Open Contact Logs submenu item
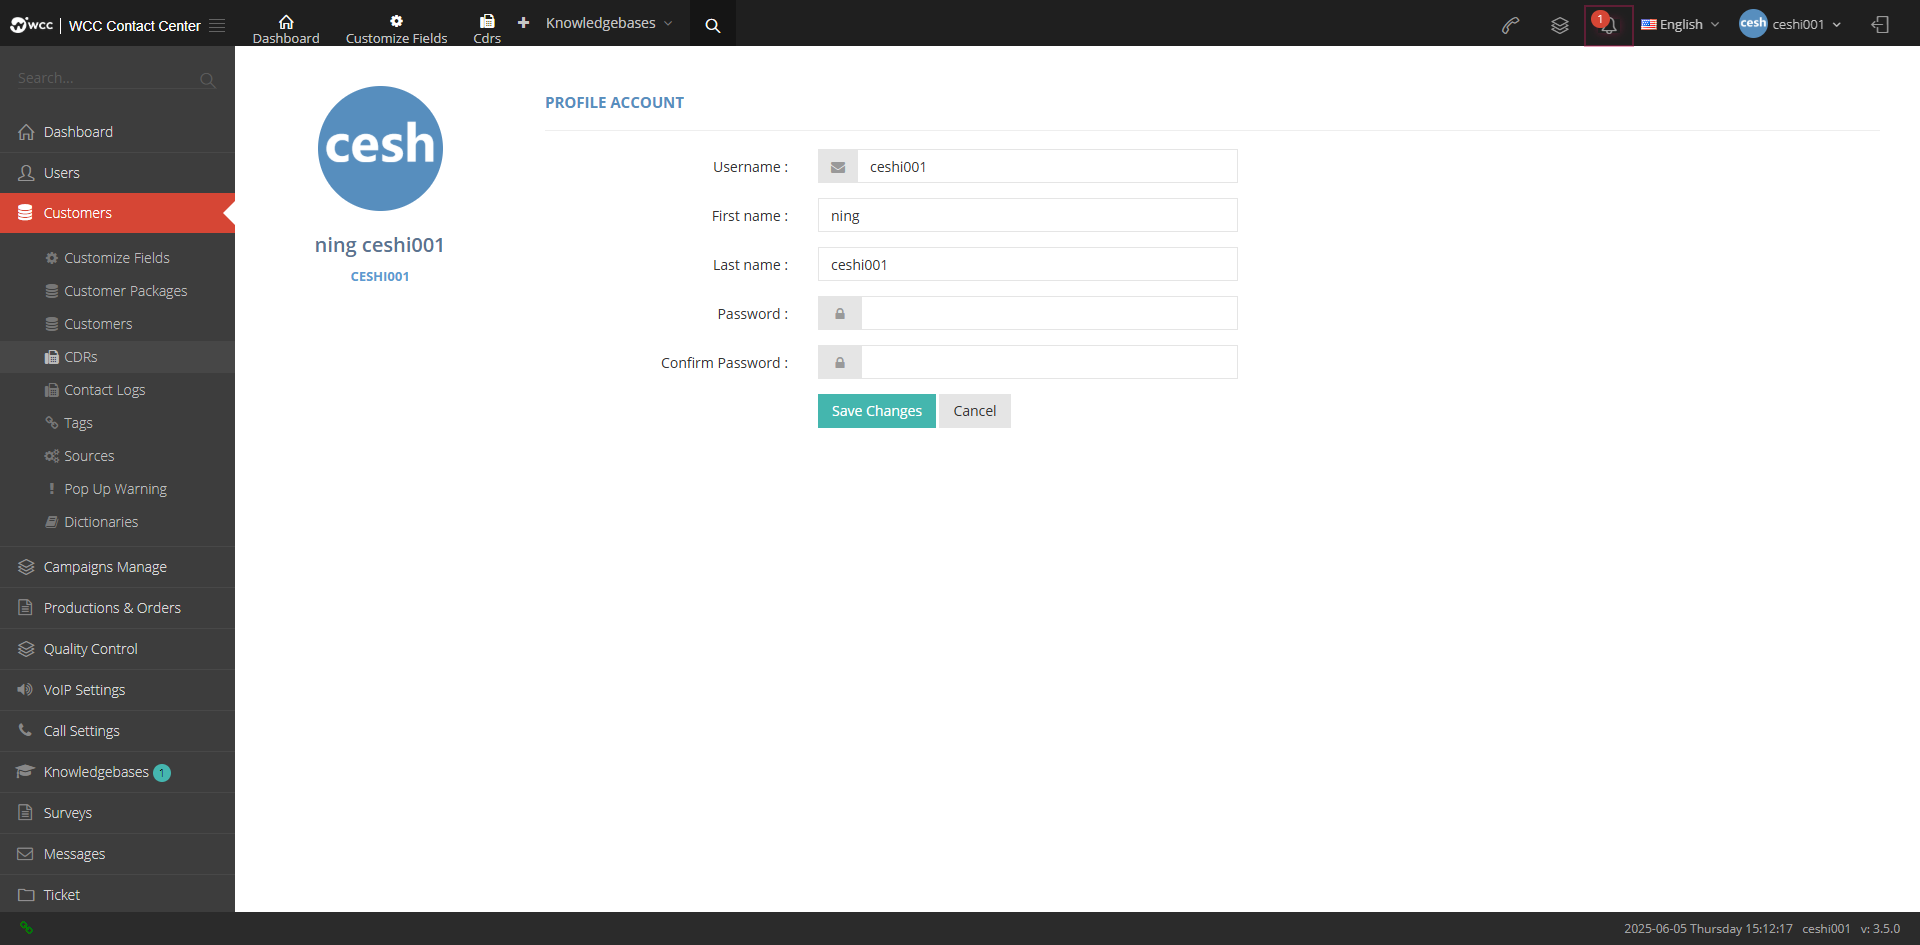The height and width of the screenshot is (945, 1920). 117,390
